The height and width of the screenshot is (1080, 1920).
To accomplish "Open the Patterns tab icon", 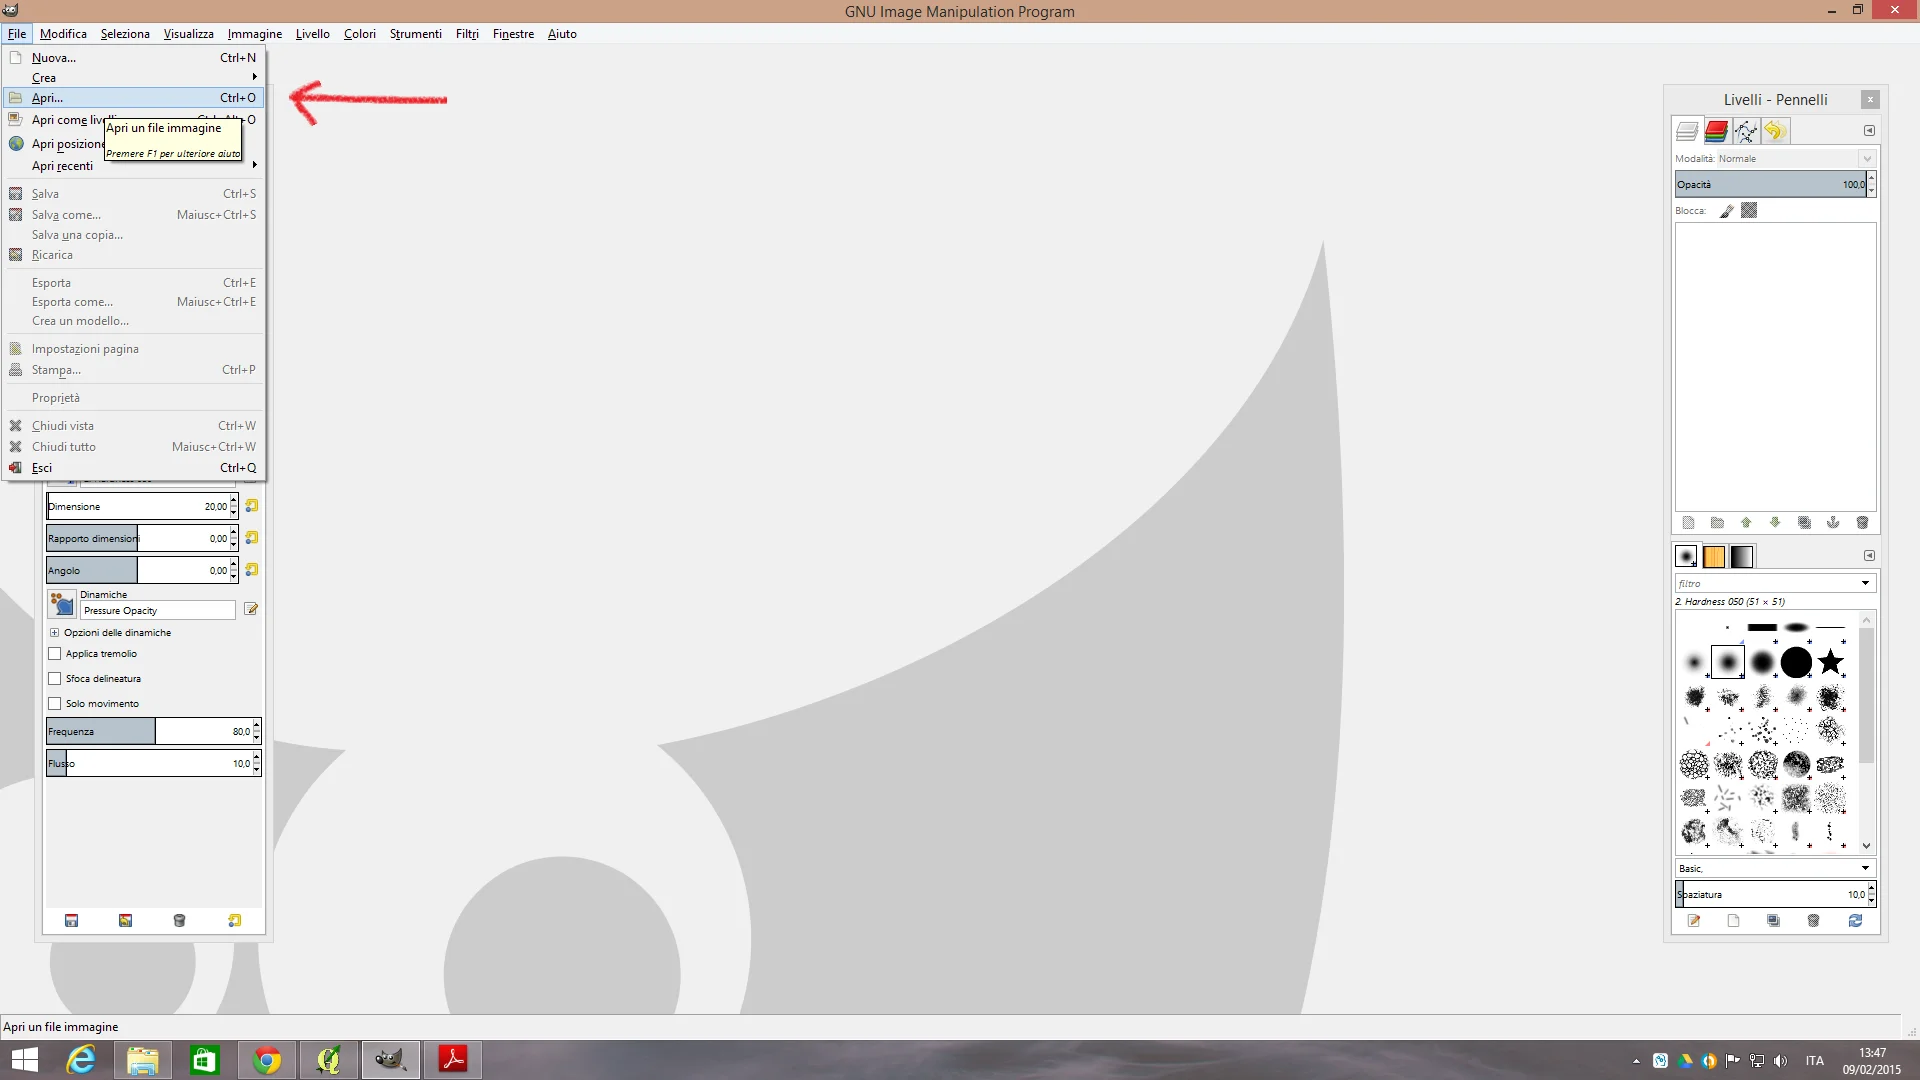I will 1714,557.
